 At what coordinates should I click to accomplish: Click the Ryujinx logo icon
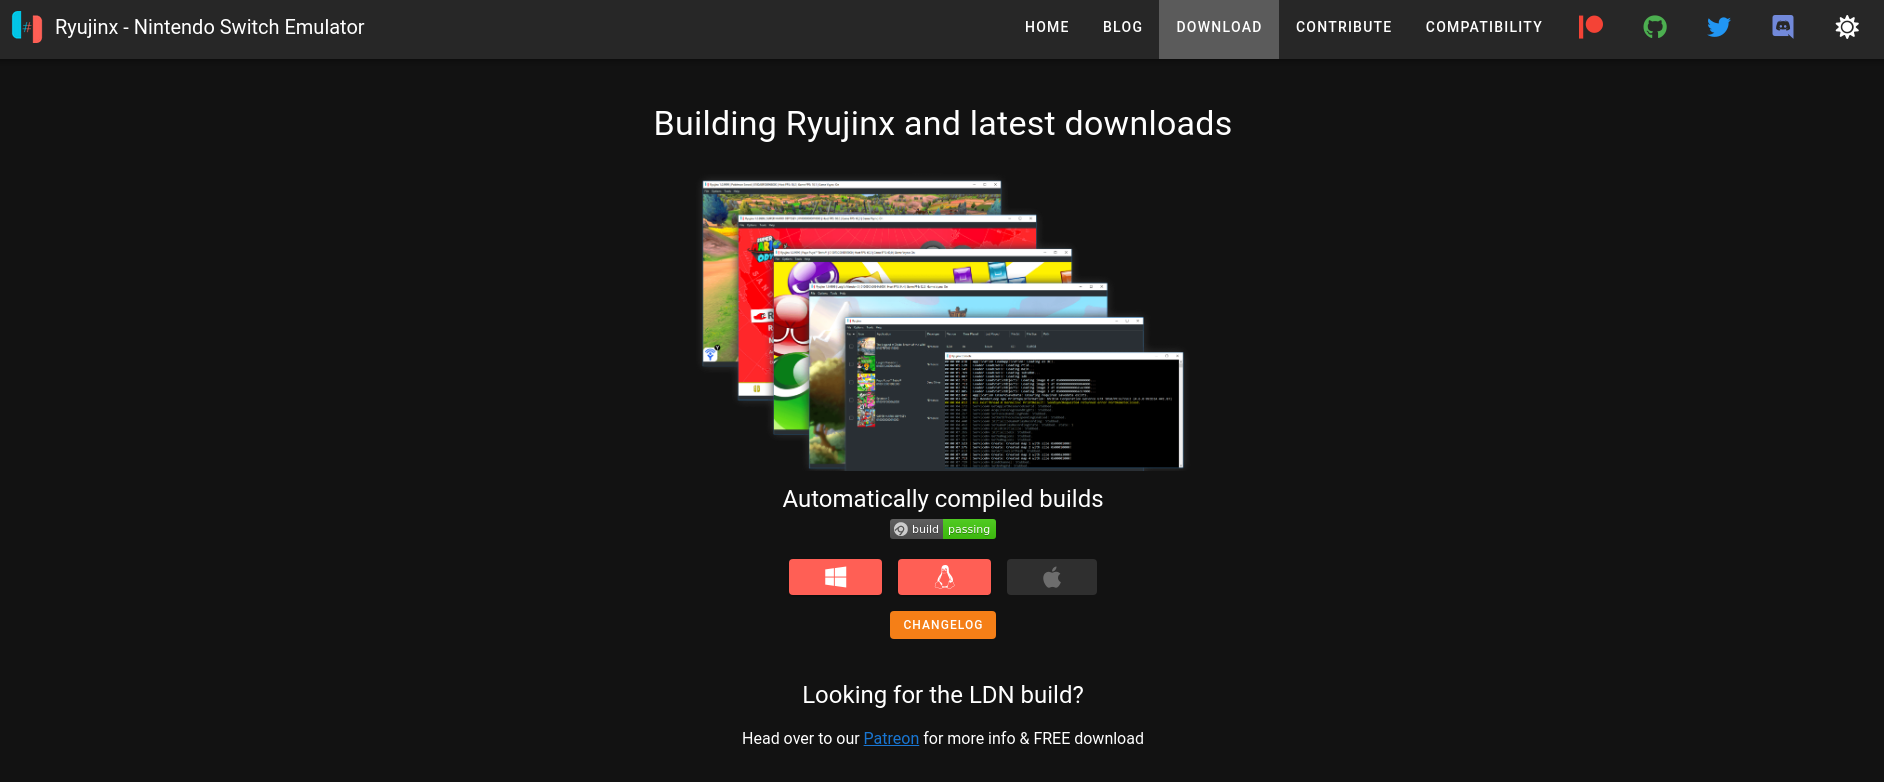[x=27, y=27]
